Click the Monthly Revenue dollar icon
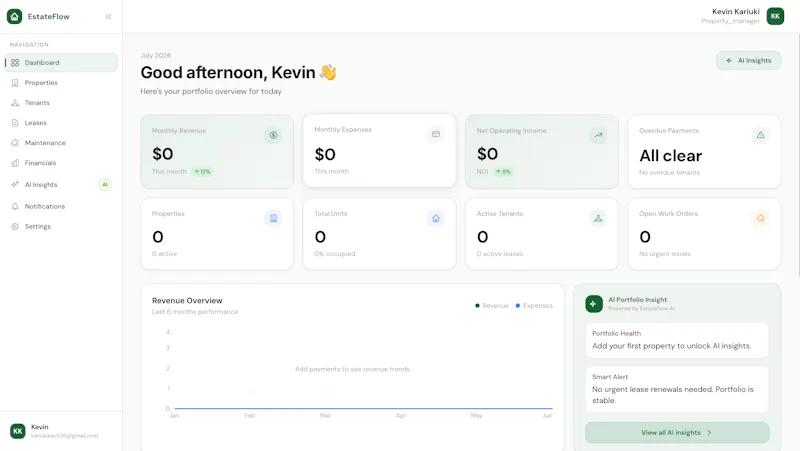 pyautogui.click(x=273, y=135)
